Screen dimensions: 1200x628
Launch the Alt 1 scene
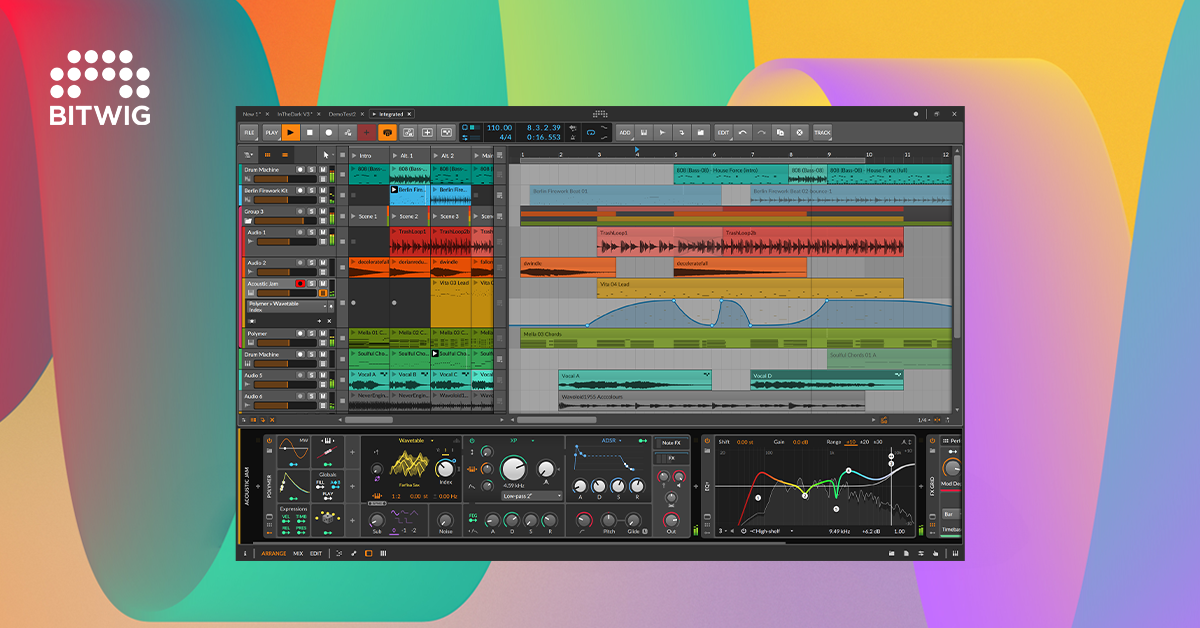(x=394, y=155)
